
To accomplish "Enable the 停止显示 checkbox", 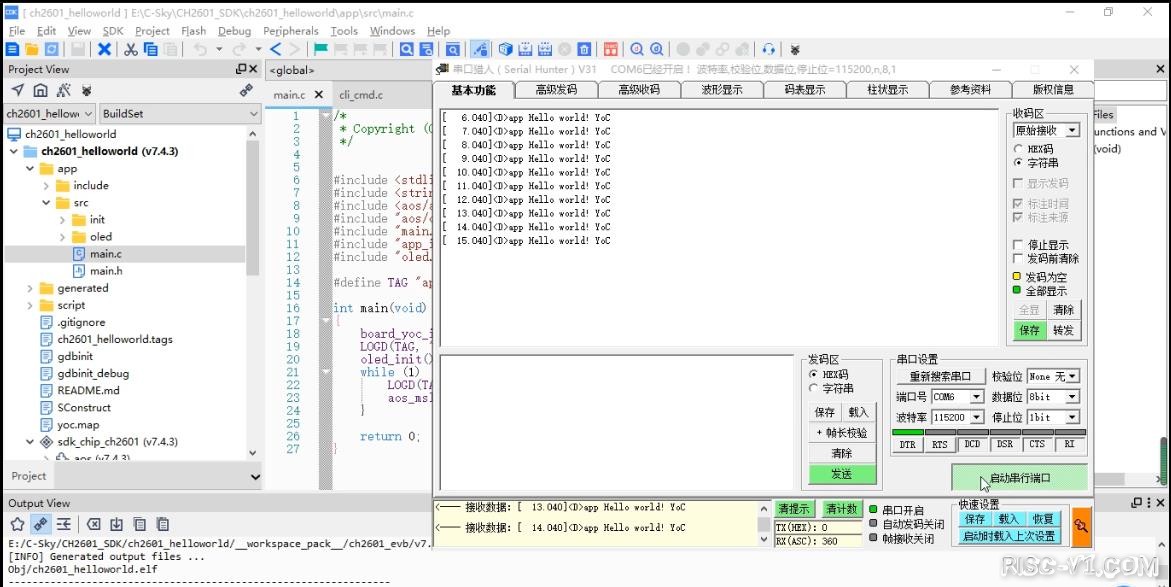I will tap(1018, 245).
